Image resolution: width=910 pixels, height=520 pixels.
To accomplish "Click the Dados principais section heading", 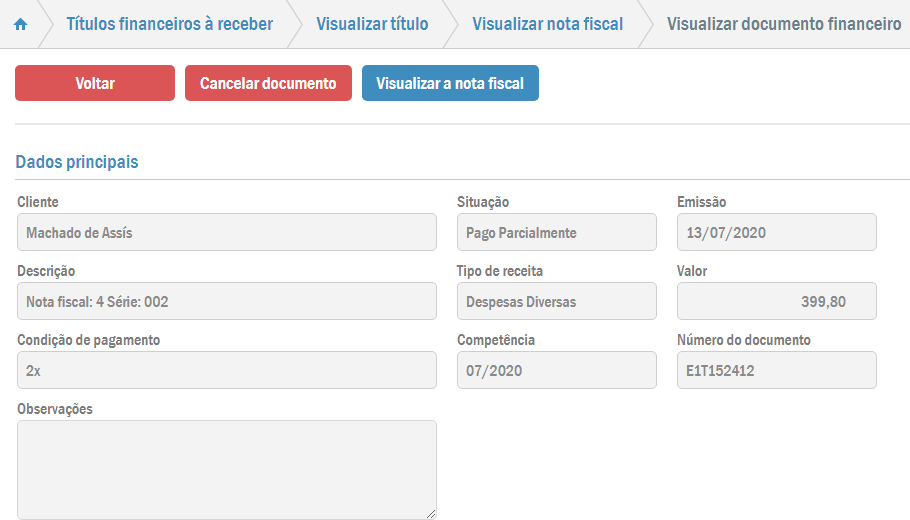I will [x=77, y=162].
